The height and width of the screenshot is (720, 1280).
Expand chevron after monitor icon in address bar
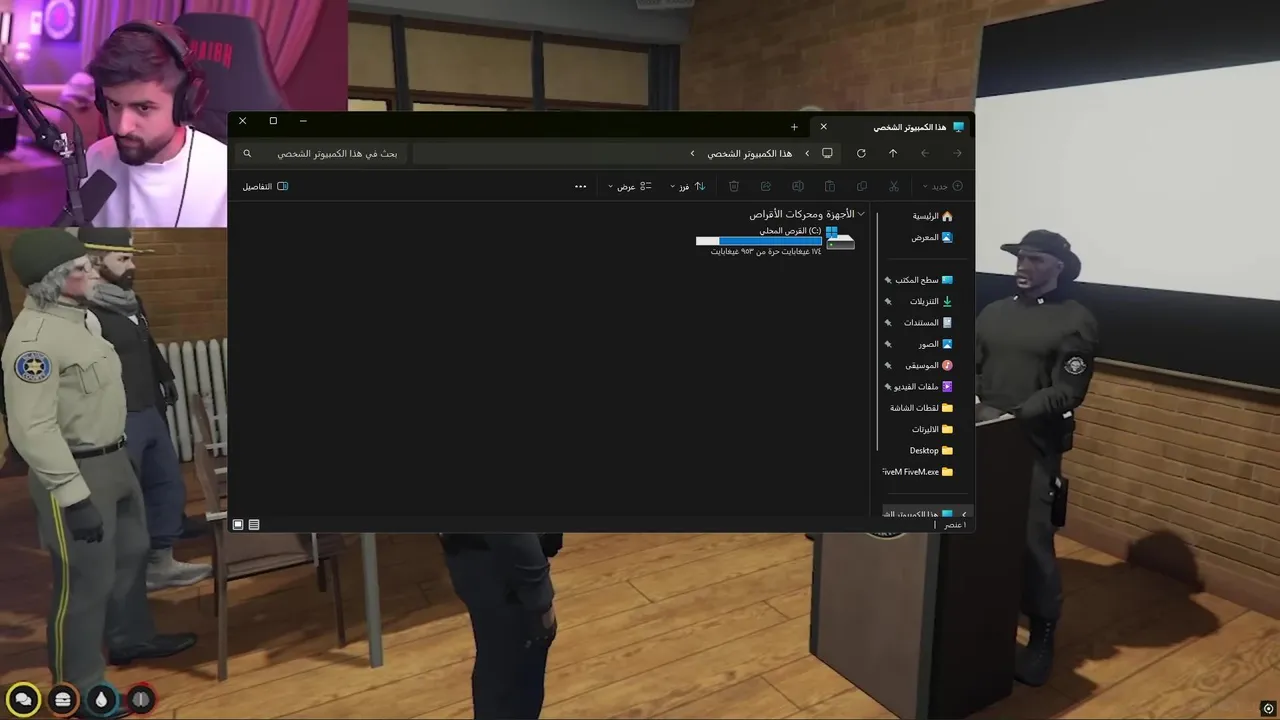click(x=807, y=153)
